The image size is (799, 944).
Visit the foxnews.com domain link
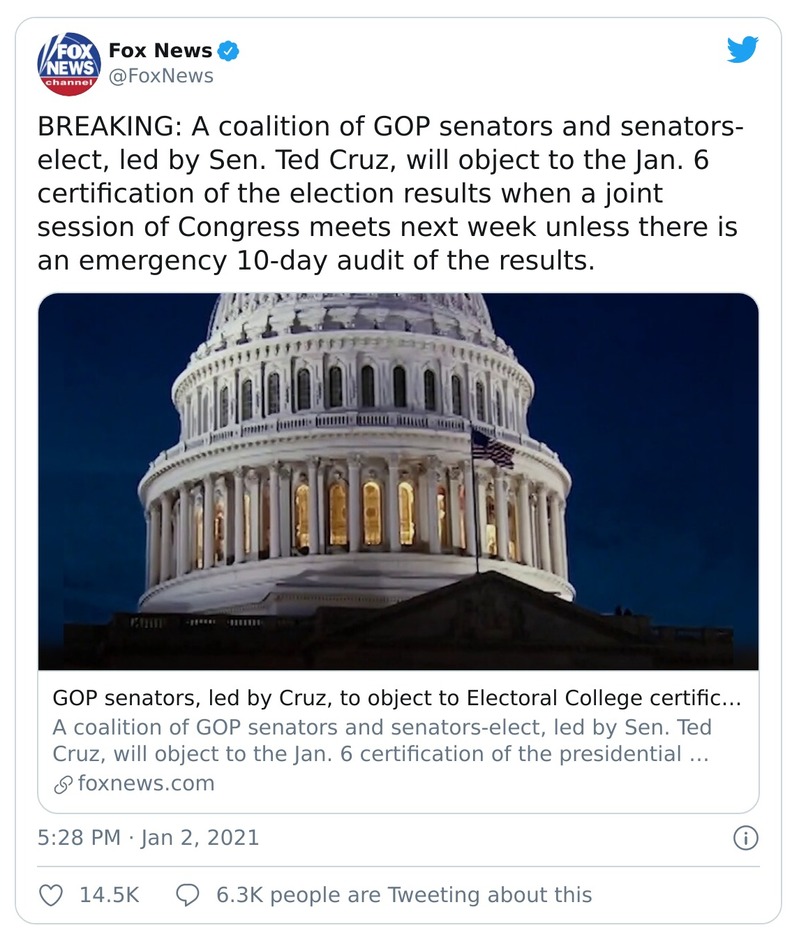click(145, 783)
